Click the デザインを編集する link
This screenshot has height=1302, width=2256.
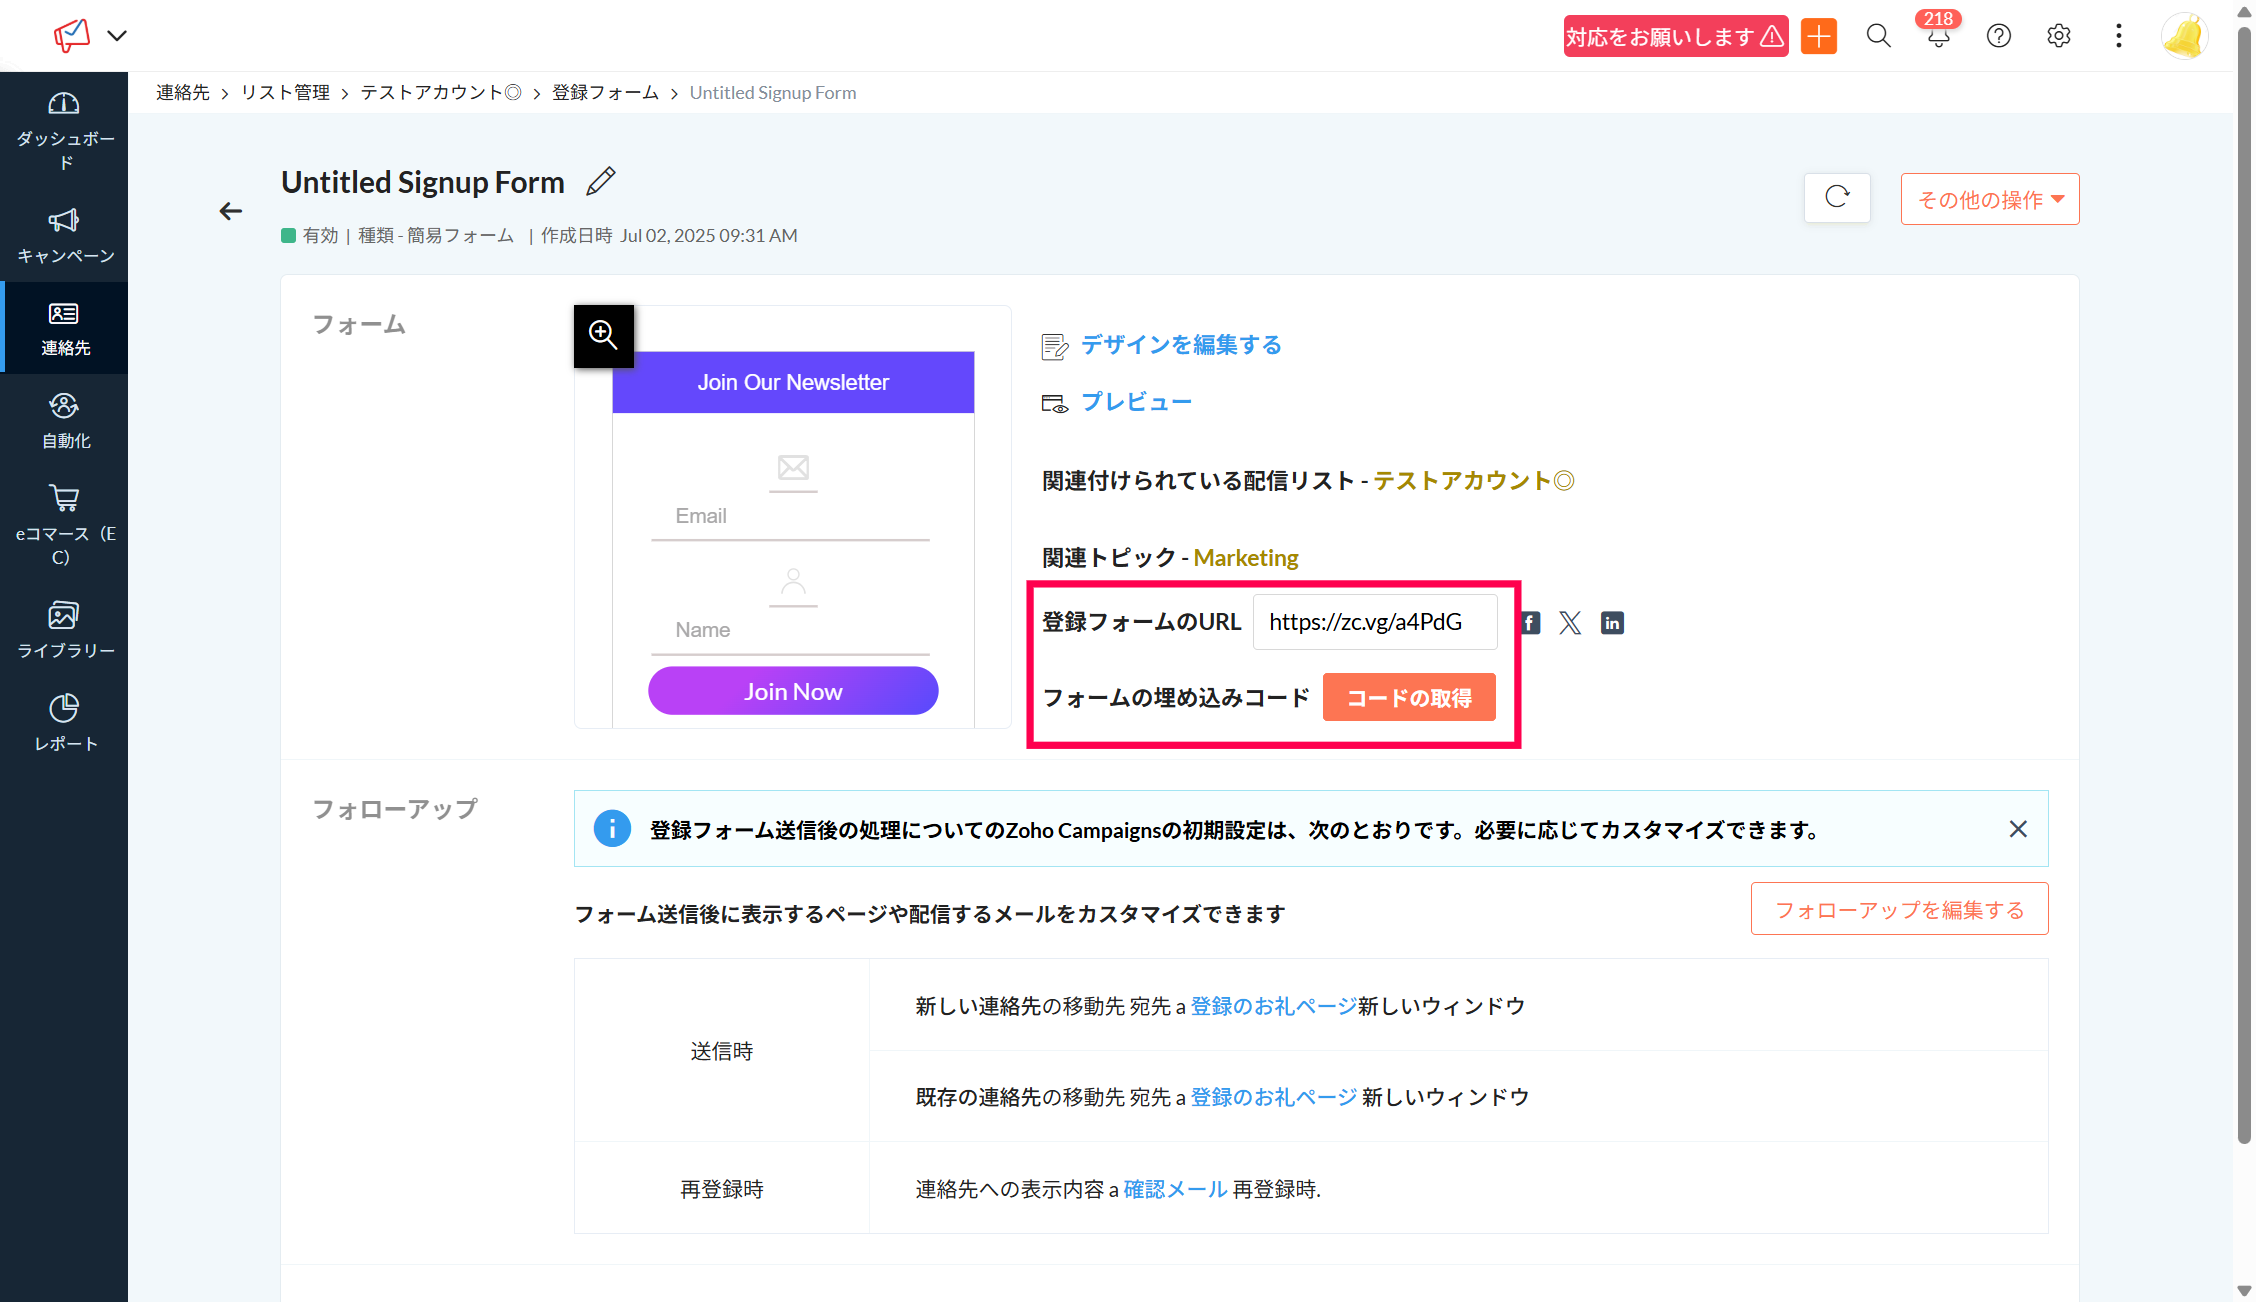point(1180,345)
